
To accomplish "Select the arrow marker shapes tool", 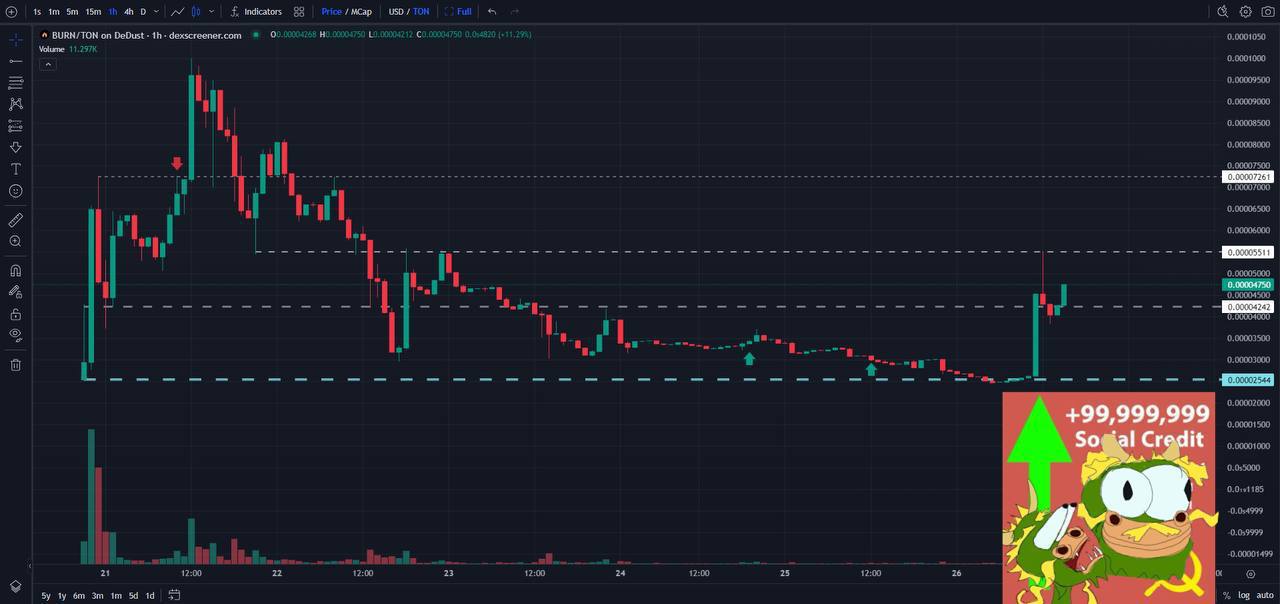I will [x=15, y=147].
